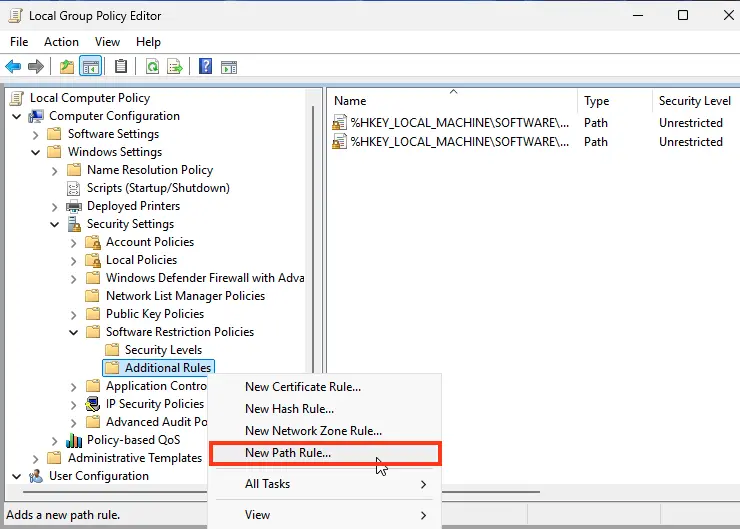Sort list by the Type column header
The height and width of the screenshot is (529, 740).
pyautogui.click(x=597, y=101)
